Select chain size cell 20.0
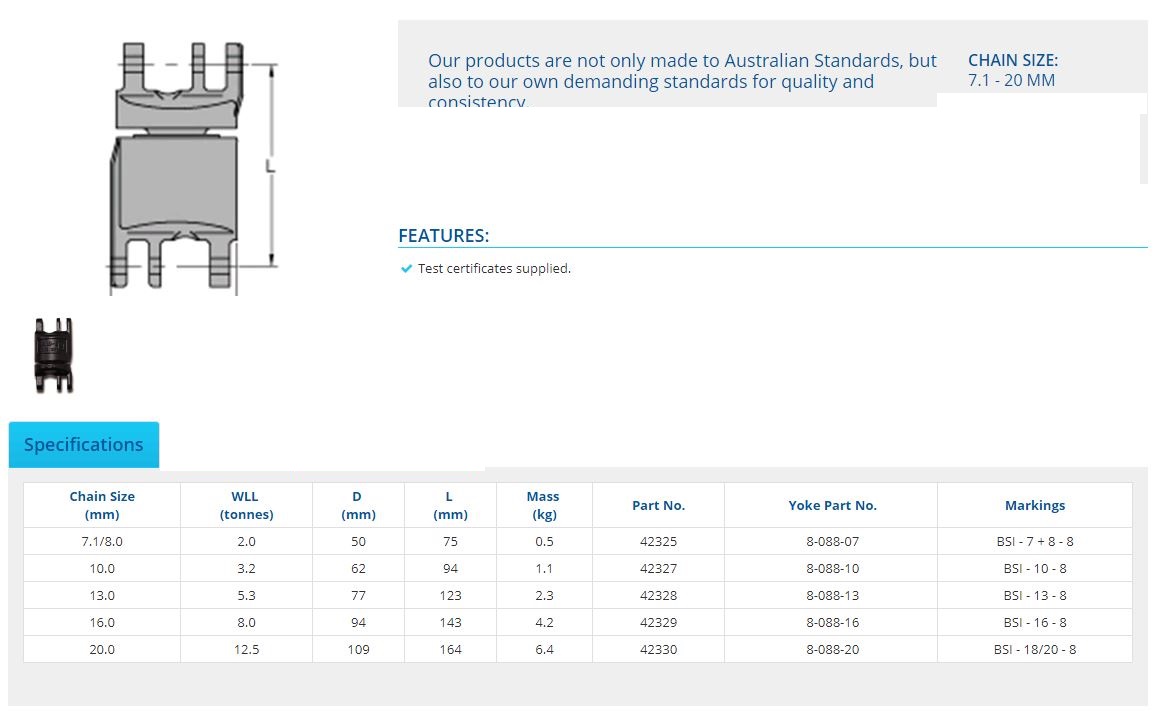The width and height of the screenshot is (1156, 711). [102, 650]
